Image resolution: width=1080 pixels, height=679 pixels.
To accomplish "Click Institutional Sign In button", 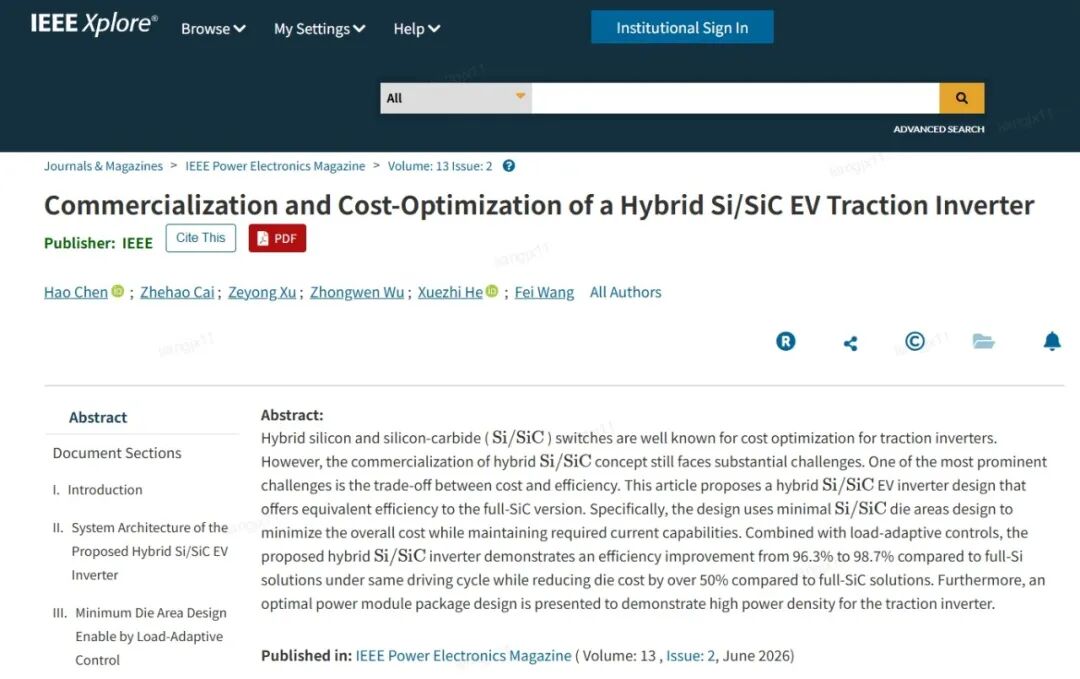I will (682, 28).
